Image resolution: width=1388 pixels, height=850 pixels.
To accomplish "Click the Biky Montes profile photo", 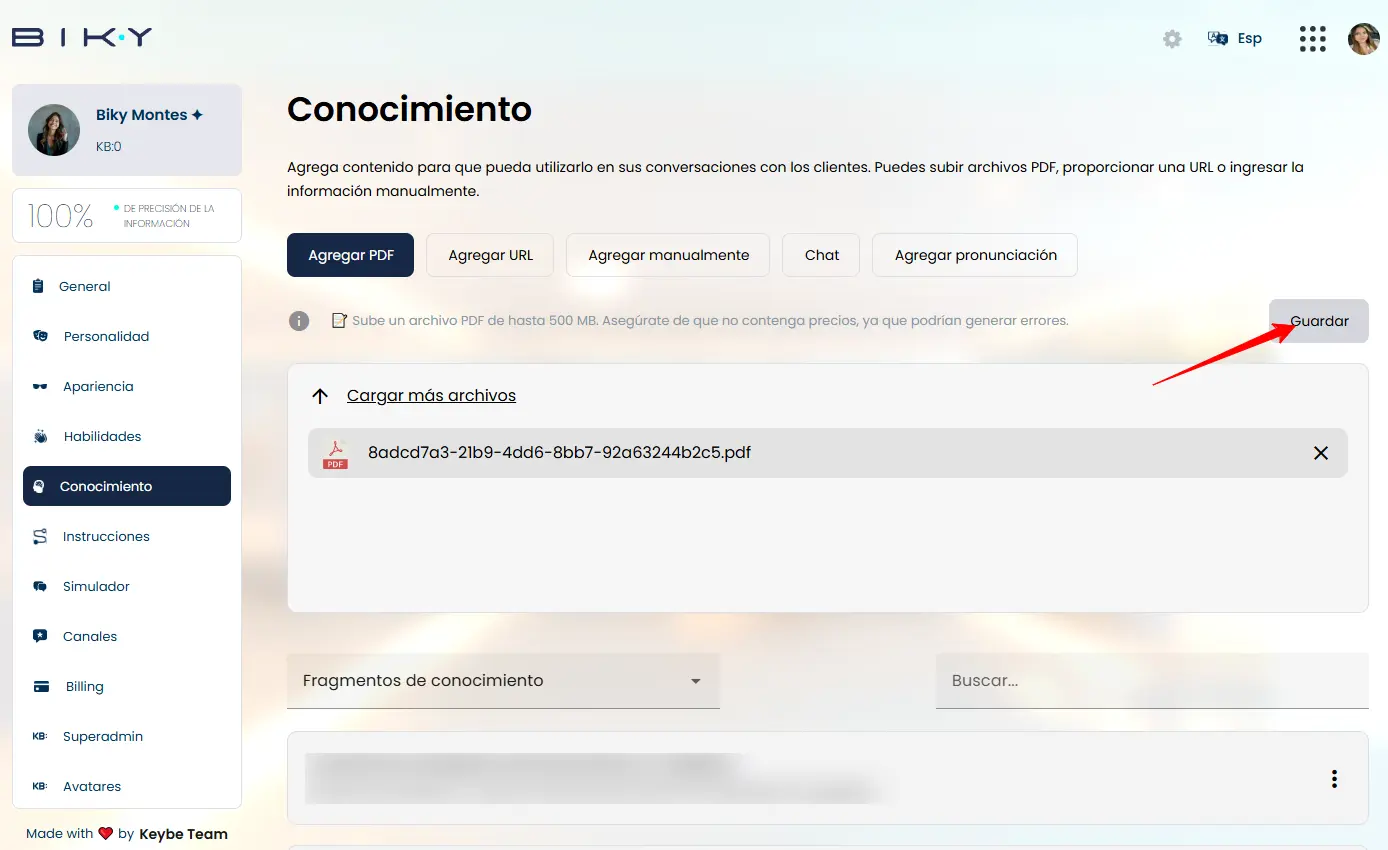I will pos(54,130).
